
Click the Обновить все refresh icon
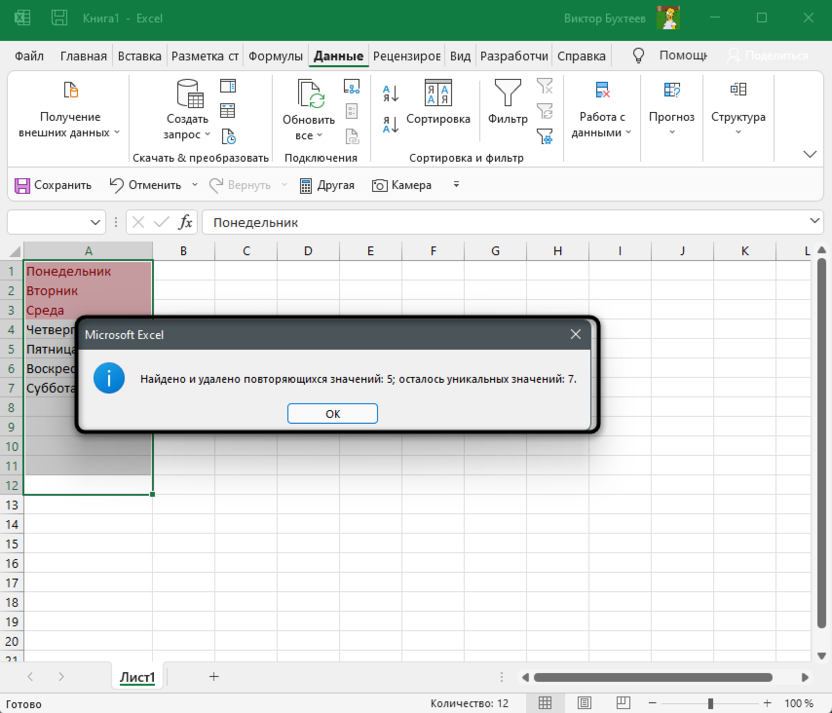[x=311, y=94]
